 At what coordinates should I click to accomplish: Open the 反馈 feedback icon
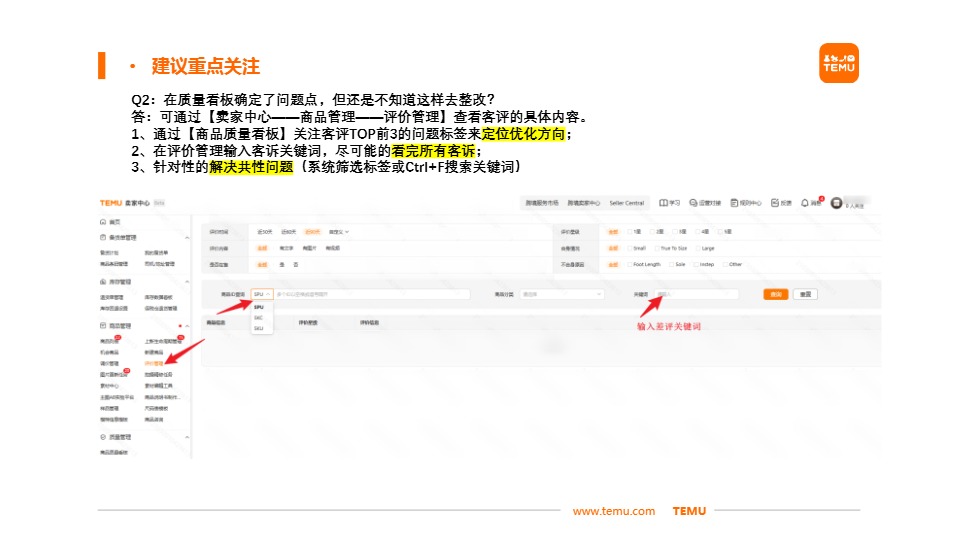coord(774,203)
